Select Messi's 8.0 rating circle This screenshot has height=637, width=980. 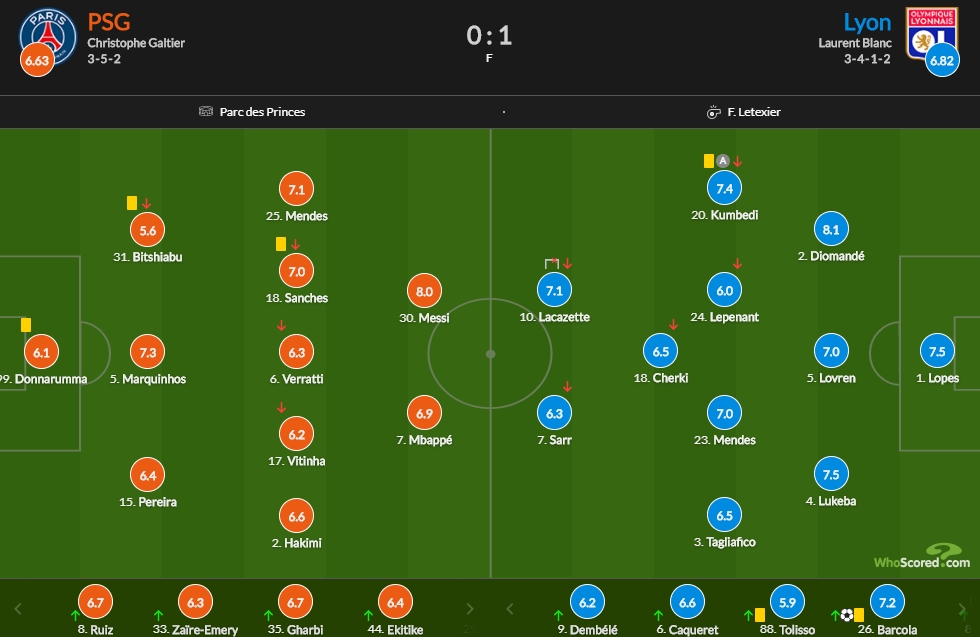424,292
